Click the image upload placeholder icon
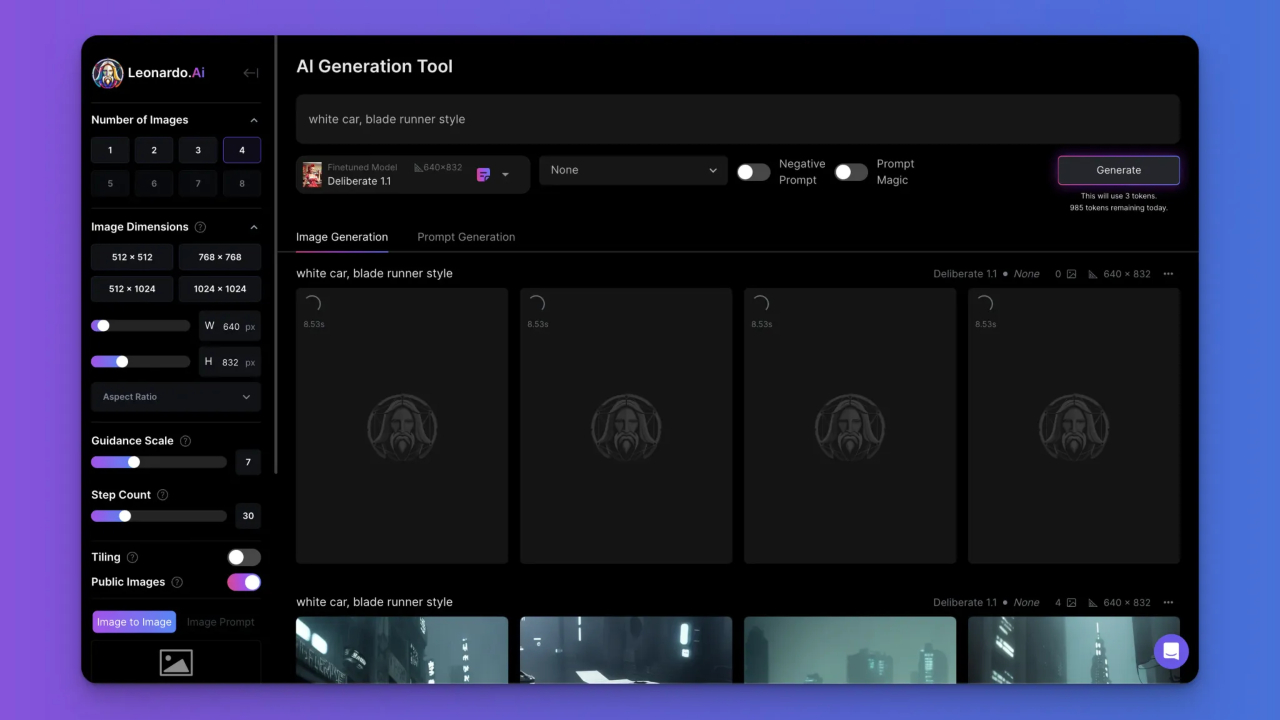 tap(176, 662)
